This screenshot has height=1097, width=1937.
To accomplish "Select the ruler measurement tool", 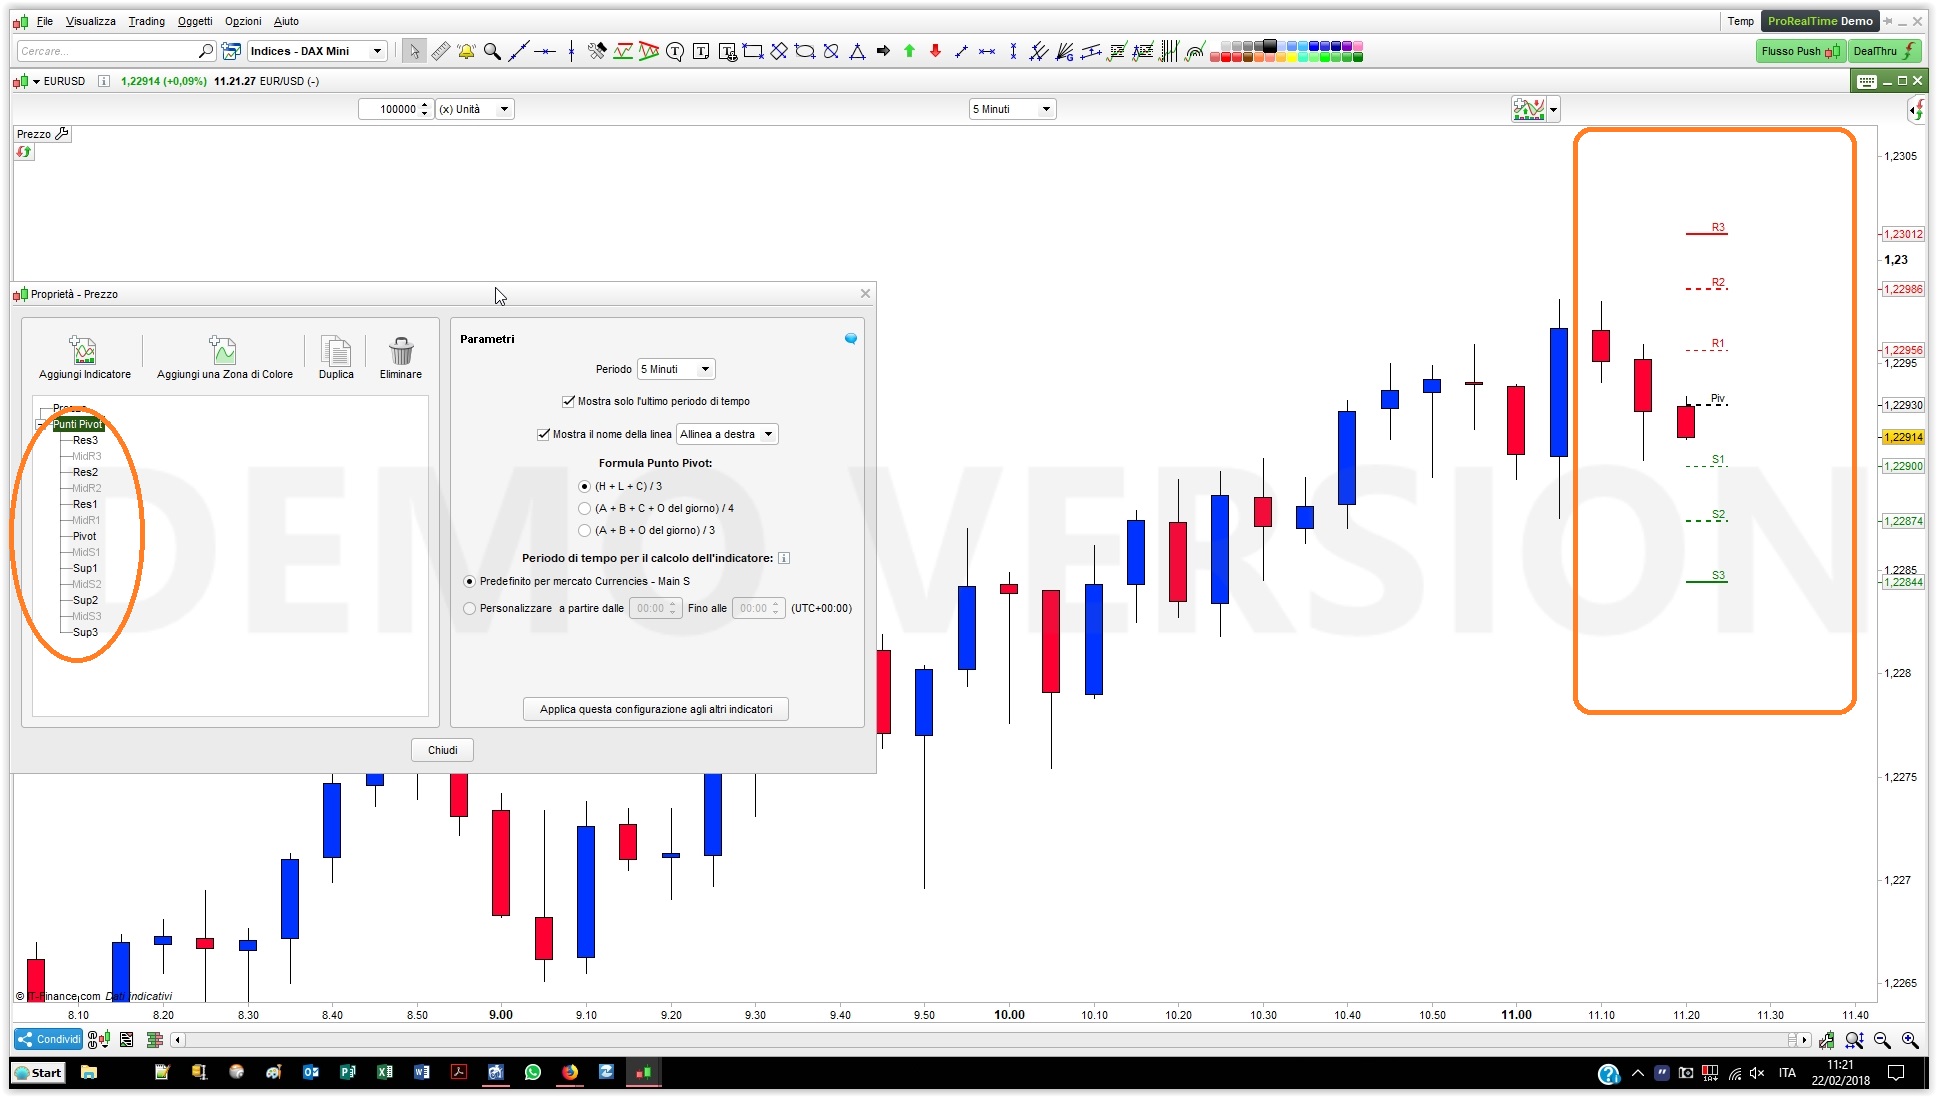I will pos(441,51).
